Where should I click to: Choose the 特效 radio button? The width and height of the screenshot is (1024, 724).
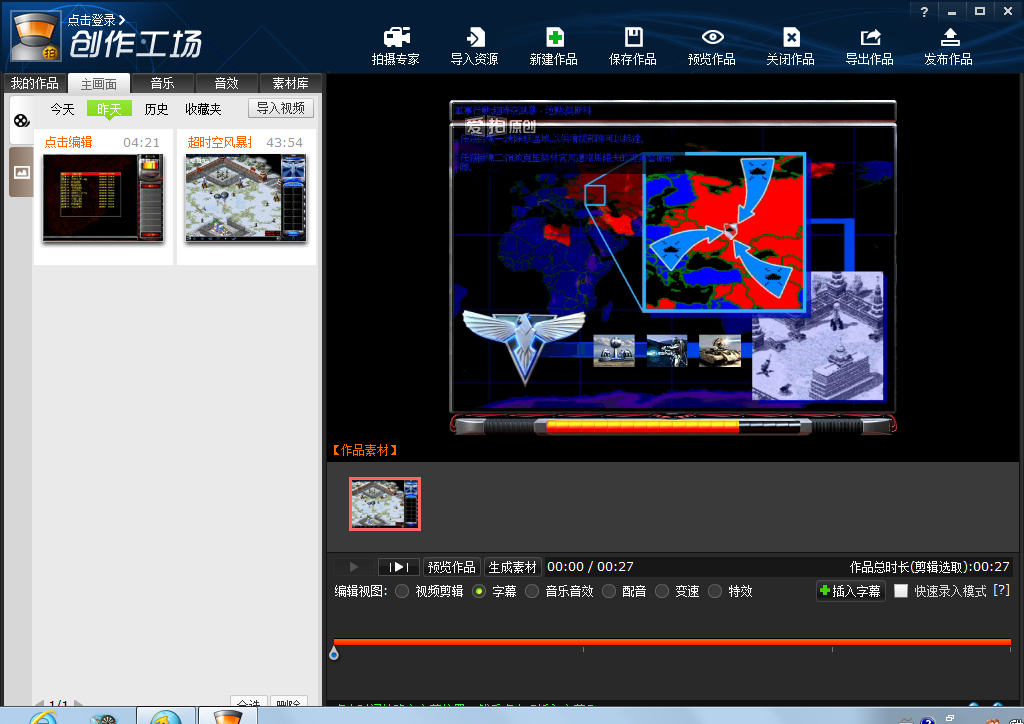click(715, 591)
